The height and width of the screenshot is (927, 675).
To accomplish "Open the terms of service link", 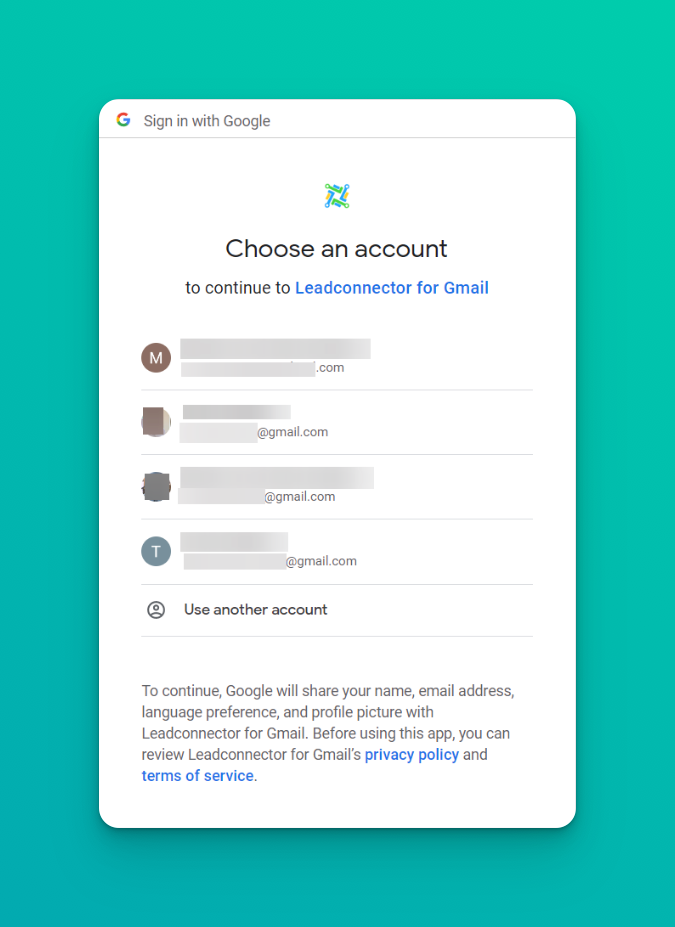I will click(x=197, y=776).
